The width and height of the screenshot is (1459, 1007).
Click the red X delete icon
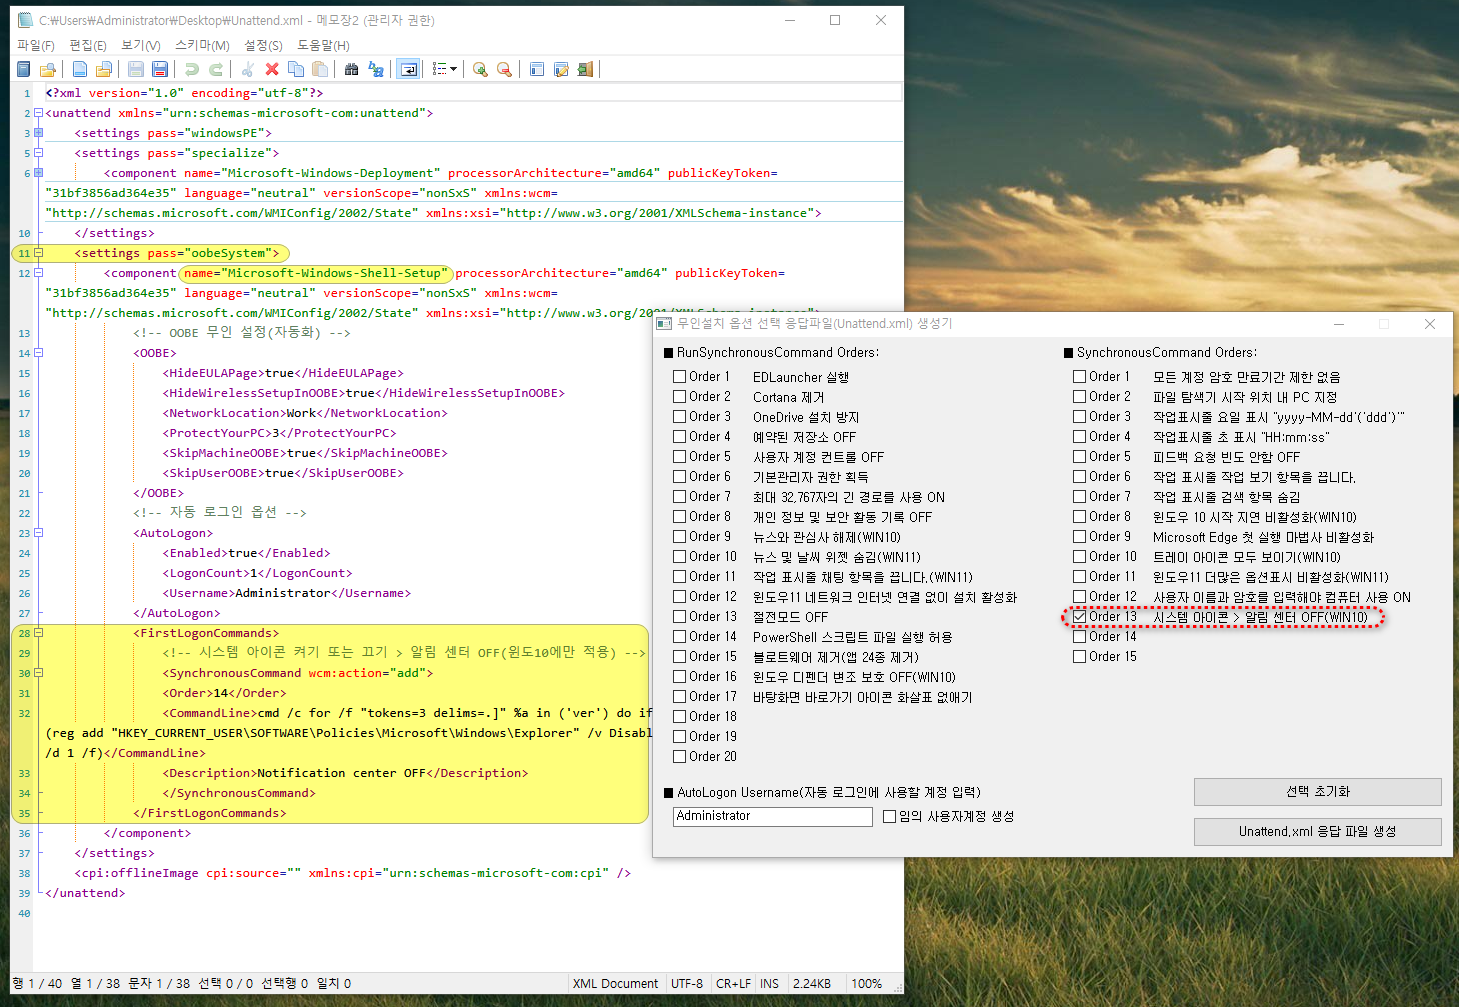(x=272, y=69)
